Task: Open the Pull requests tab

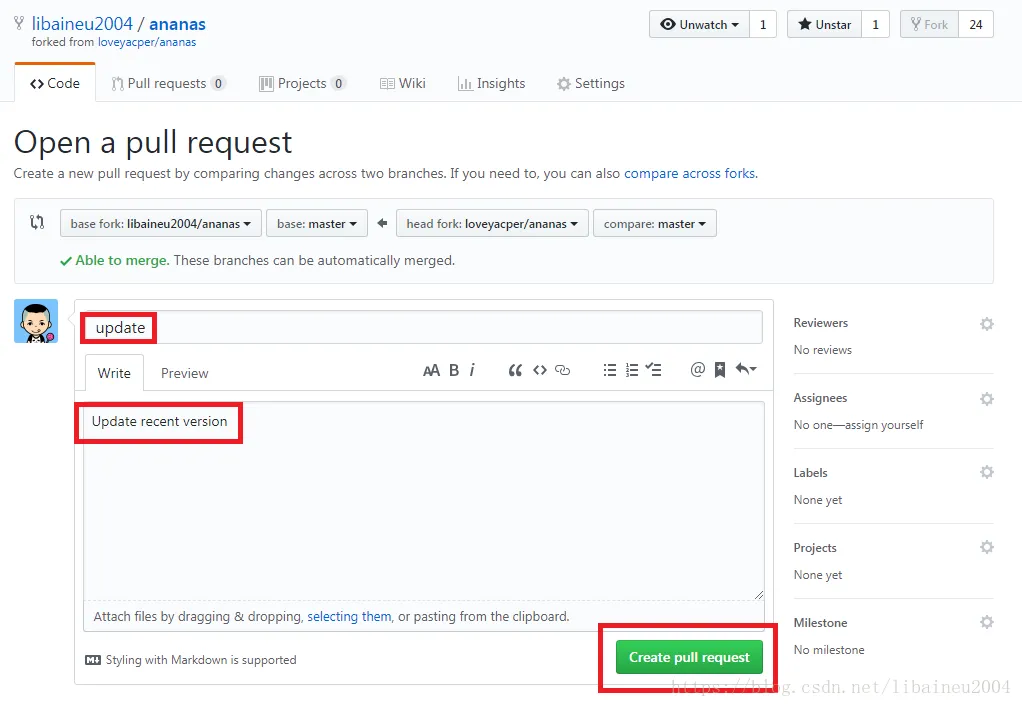Action: tap(168, 83)
